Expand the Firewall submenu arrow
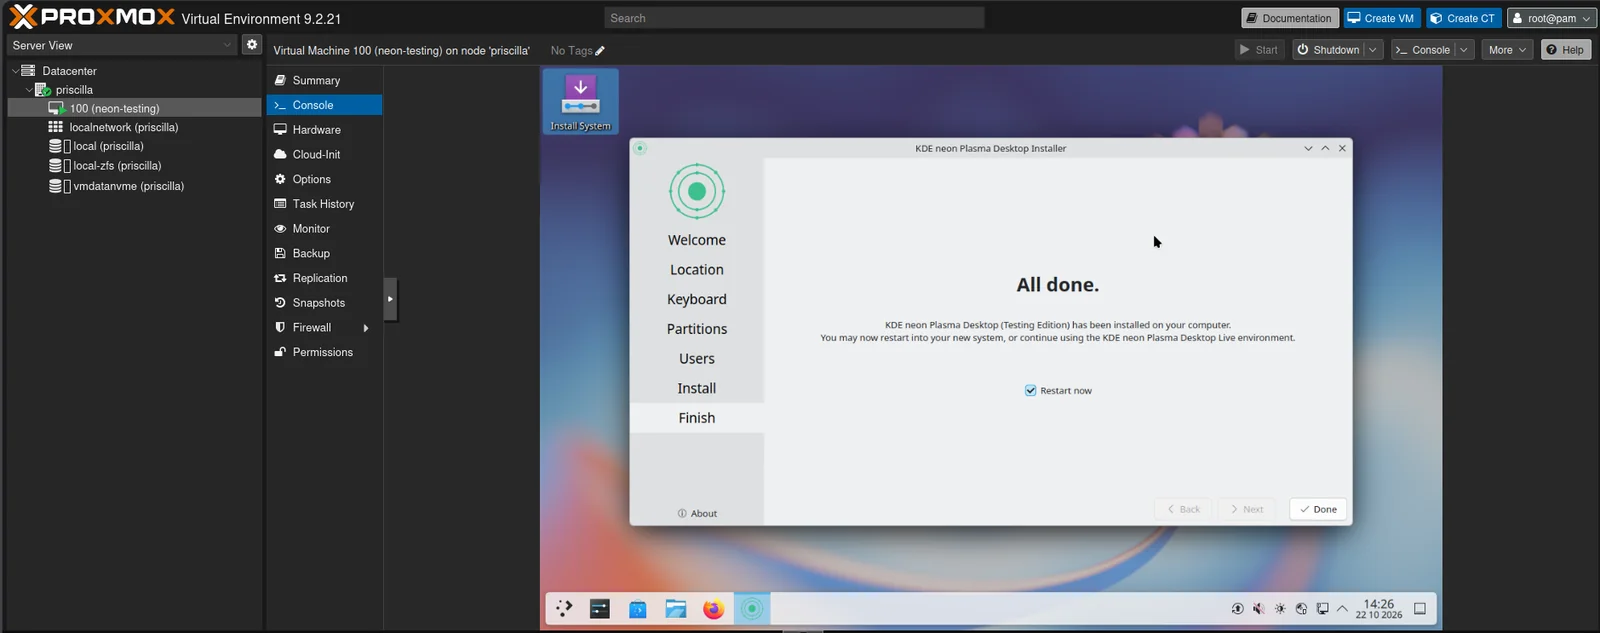The image size is (1600, 633). point(366,328)
